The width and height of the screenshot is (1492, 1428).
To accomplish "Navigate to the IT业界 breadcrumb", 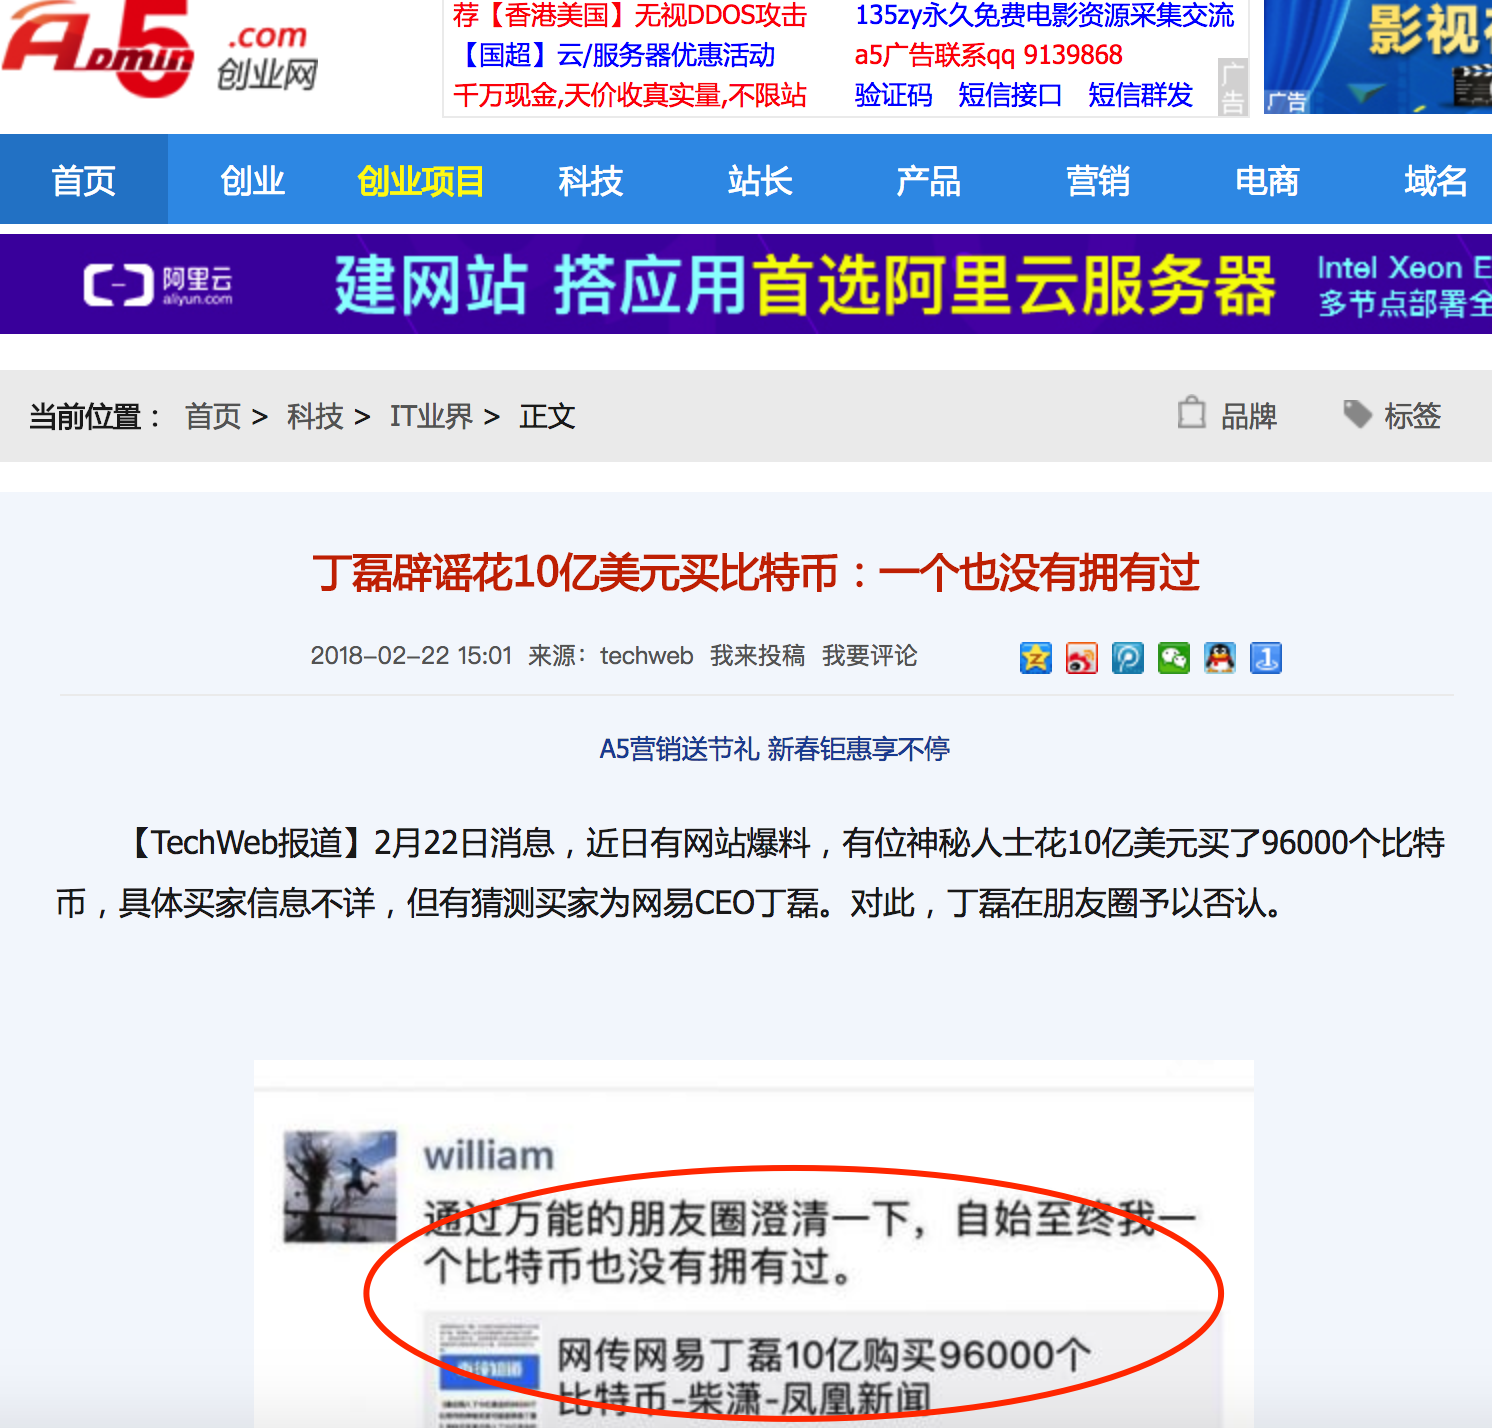I will point(431,416).
